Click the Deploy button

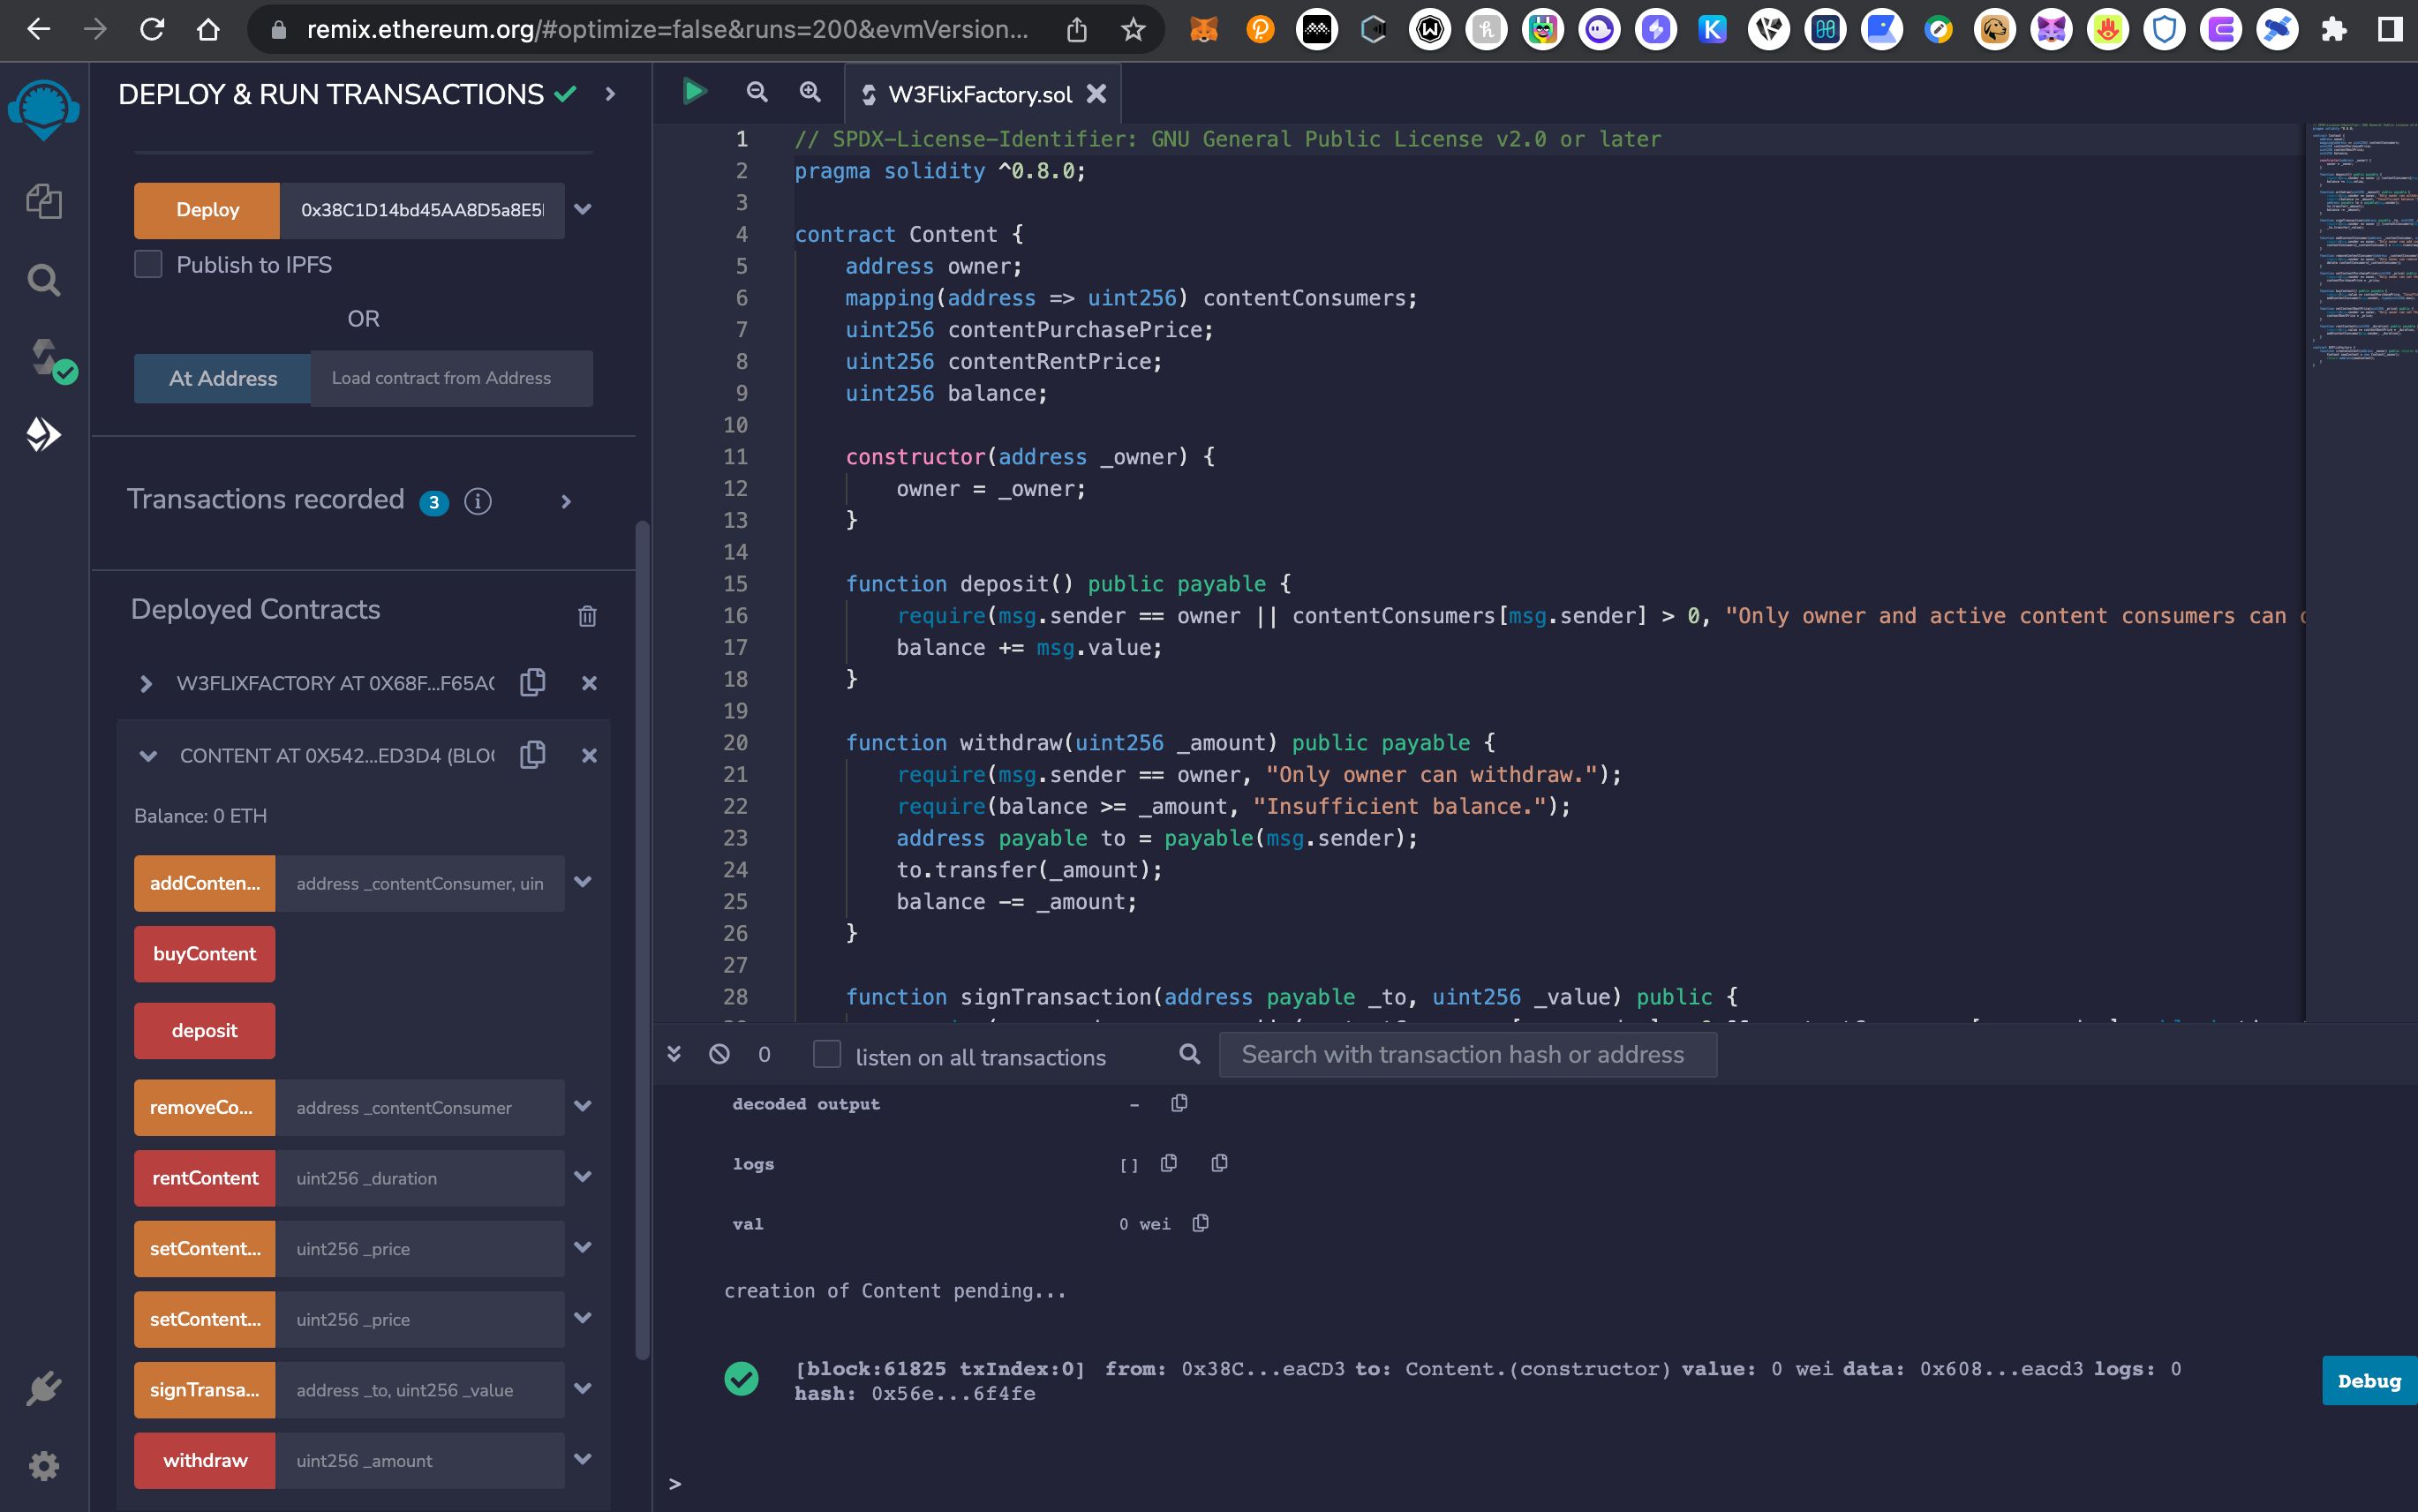coord(206,209)
